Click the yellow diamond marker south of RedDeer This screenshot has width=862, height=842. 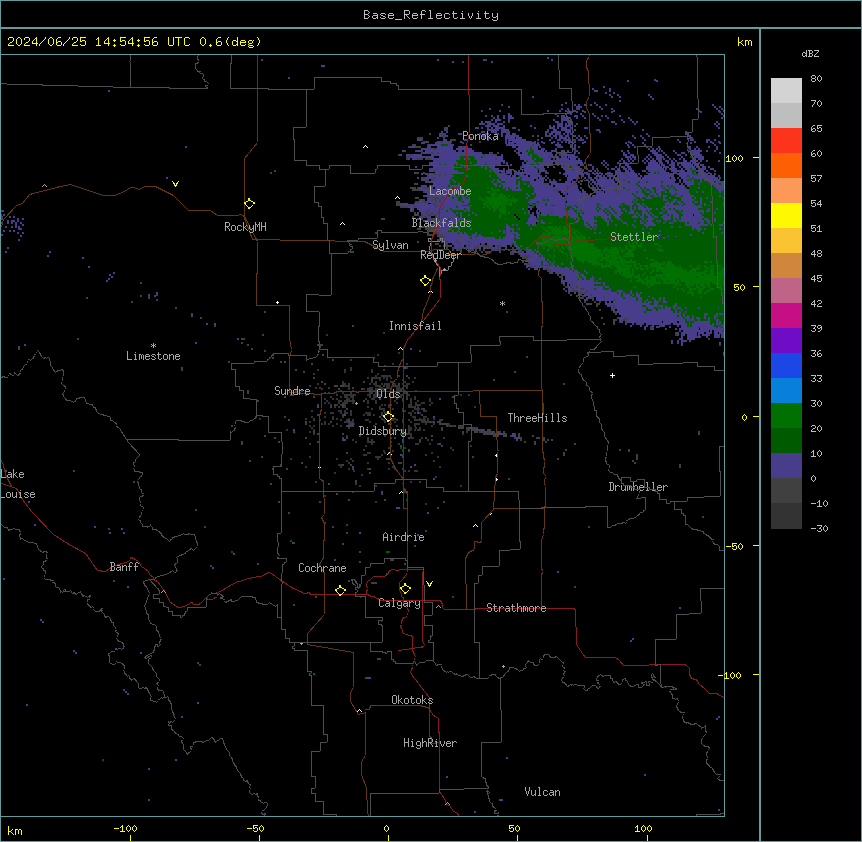tap(426, 281)
